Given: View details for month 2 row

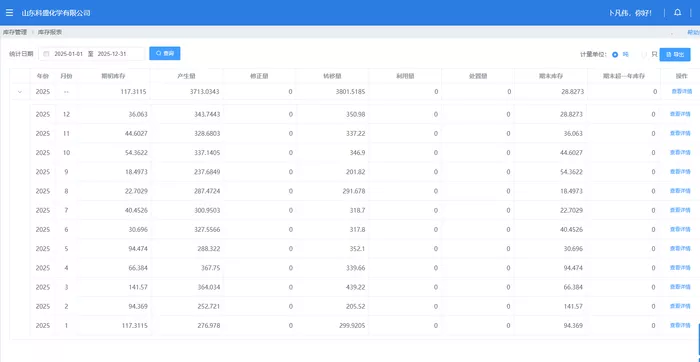Looking at the screenshot, I should [680, 306].
